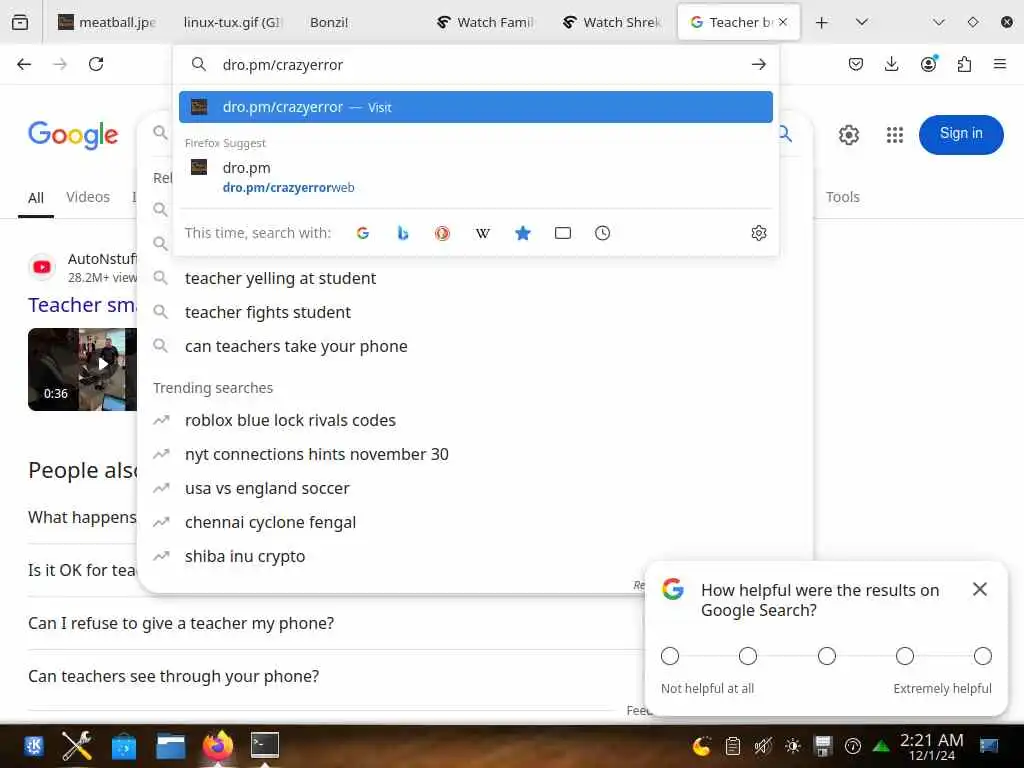Image resolution: width=1024 pixels, height=768 pixels.
Task: Click the Google logo
Action: 73,135
